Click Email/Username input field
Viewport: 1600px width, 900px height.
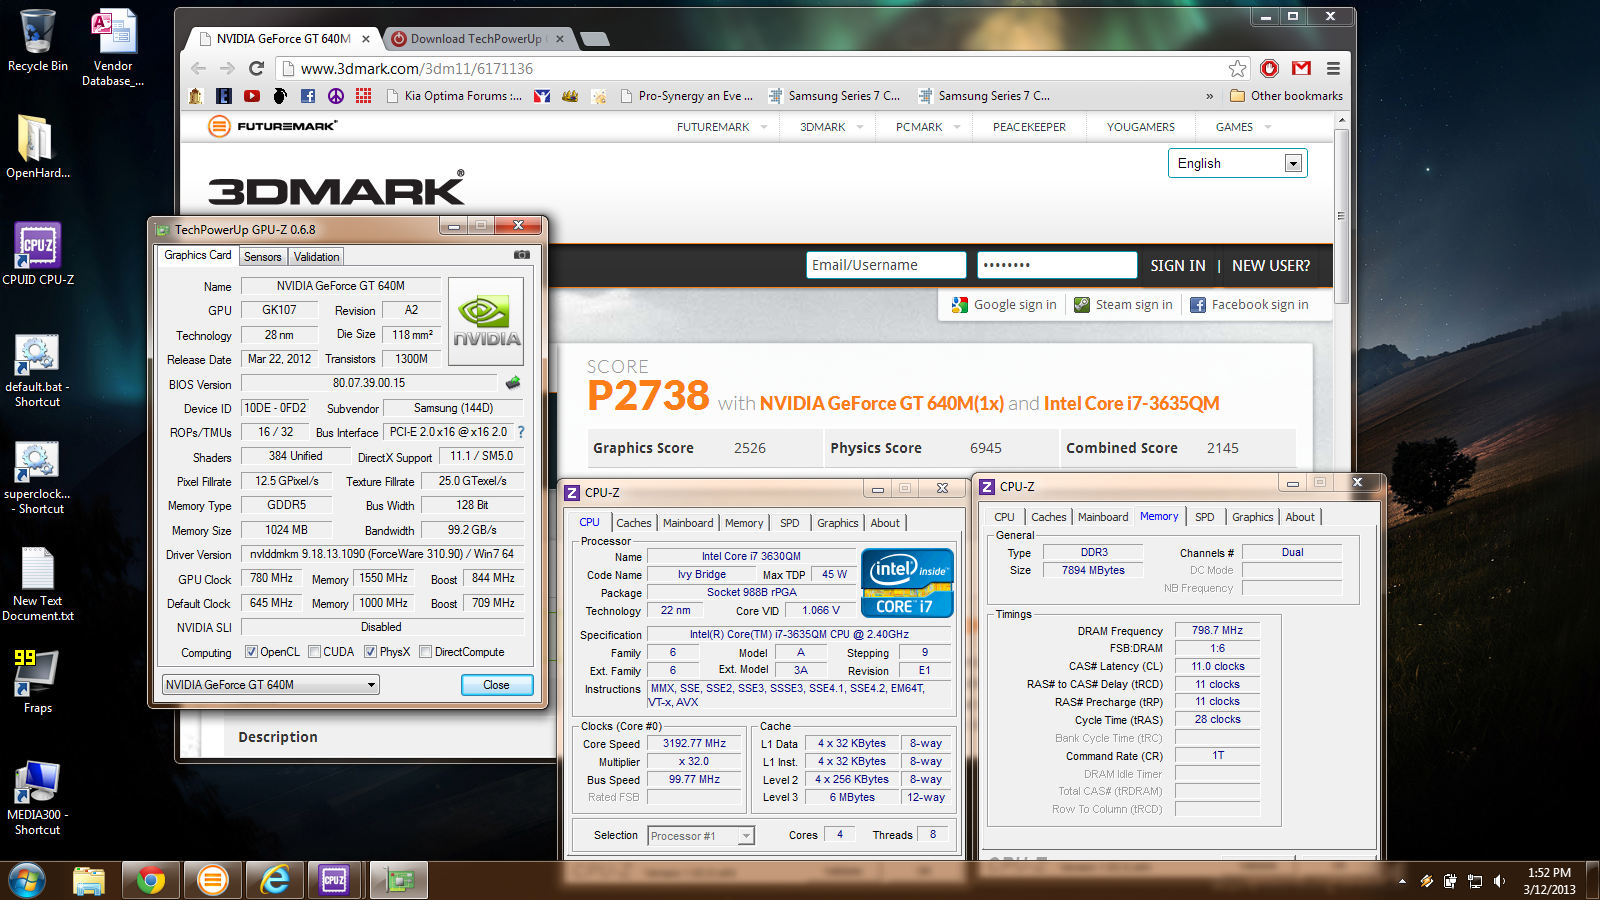coord(886,265)
